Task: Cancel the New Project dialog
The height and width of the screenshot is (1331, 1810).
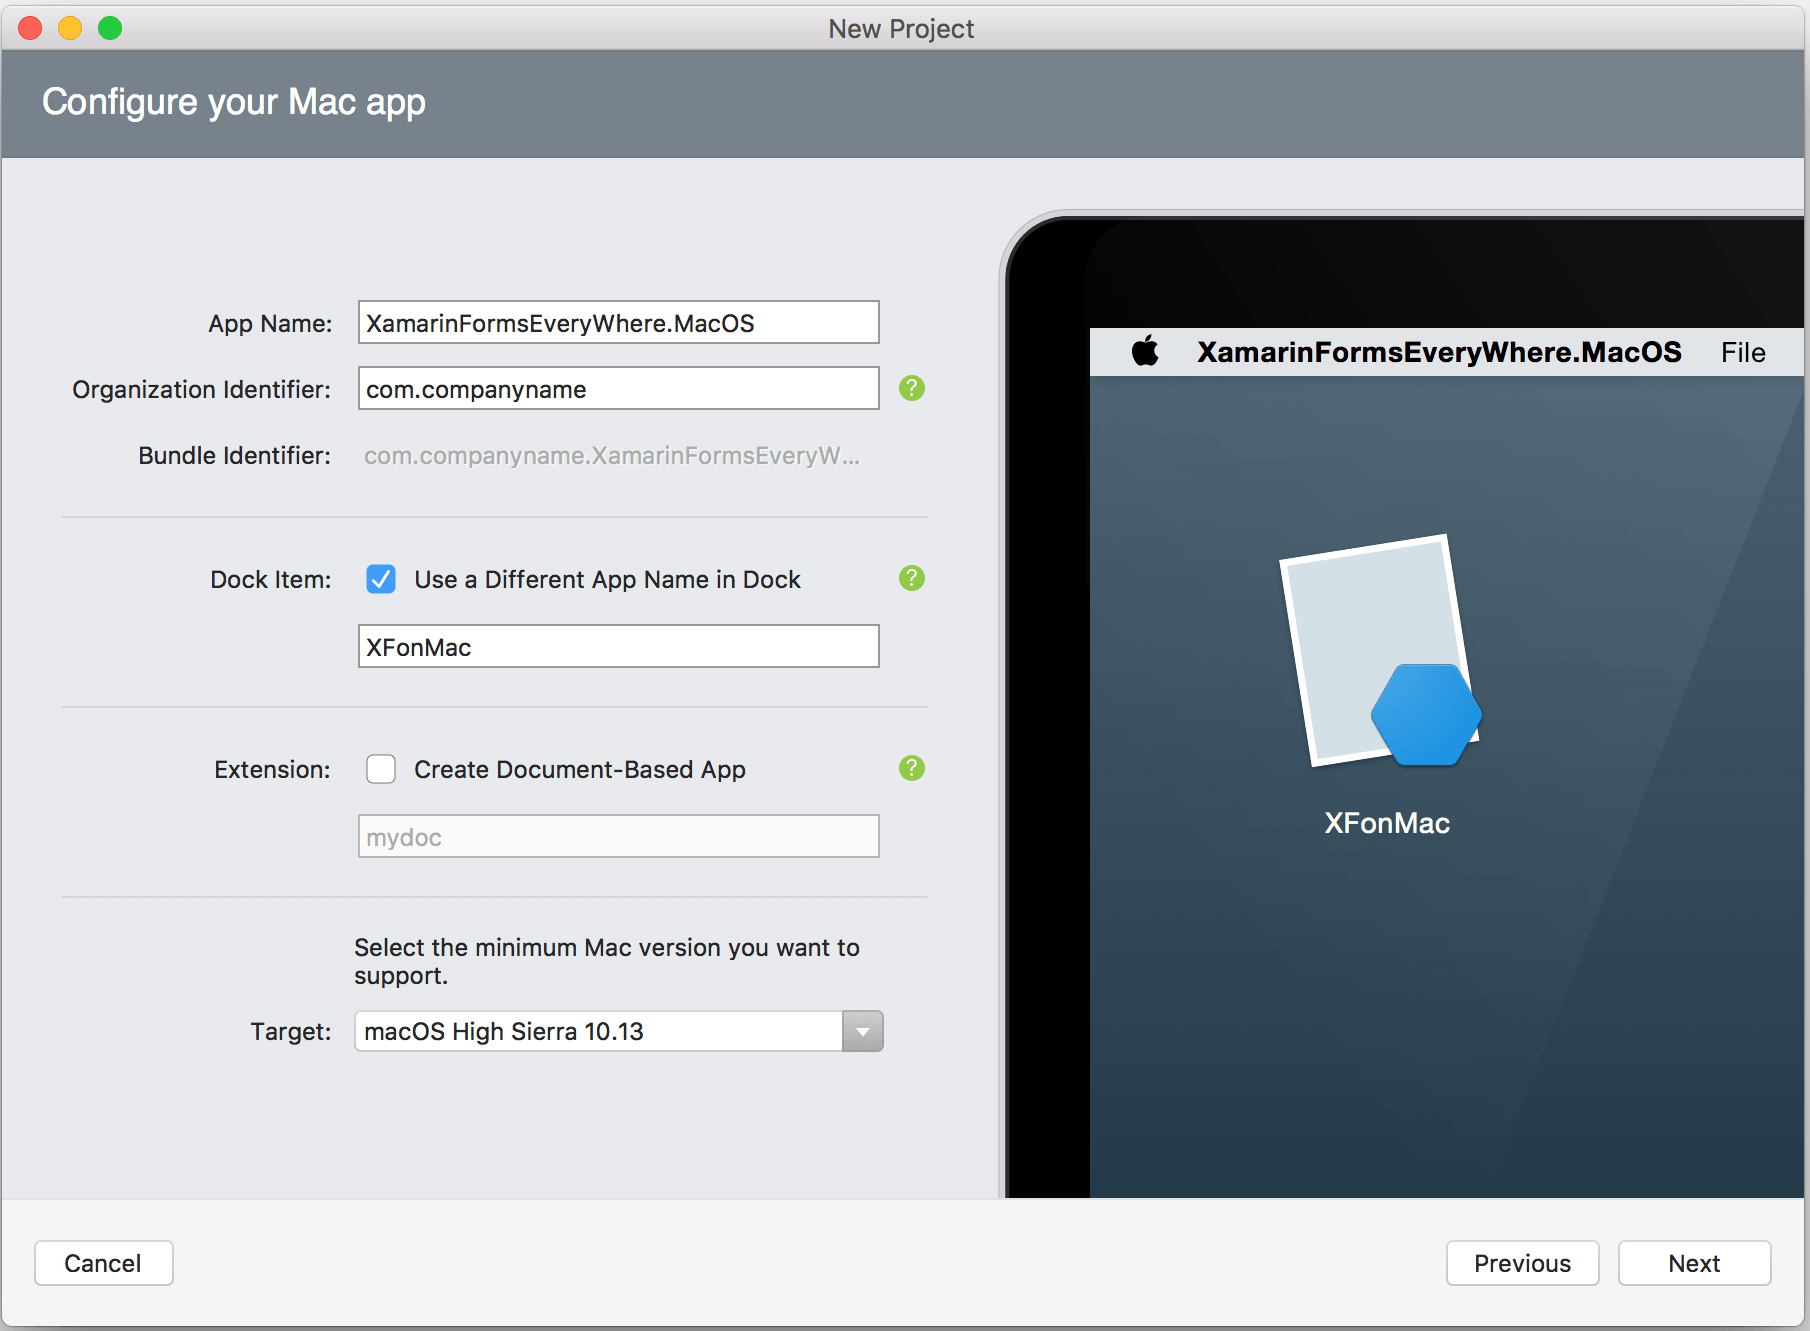Action: coord(104,1263)
